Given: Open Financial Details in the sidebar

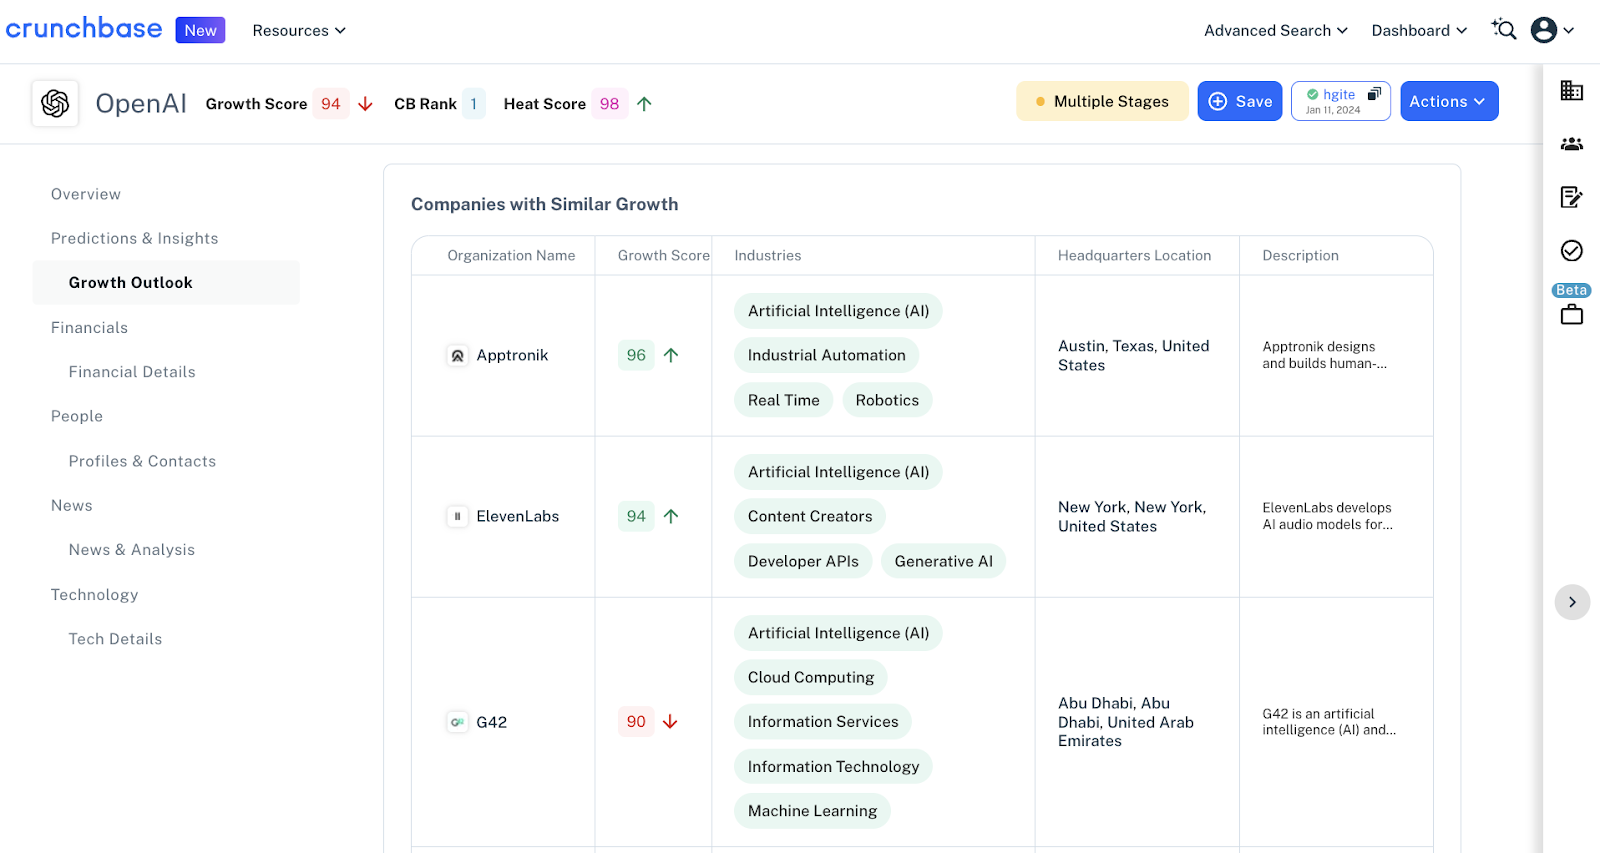Looking at the screenshot, I should click(132, 372).
